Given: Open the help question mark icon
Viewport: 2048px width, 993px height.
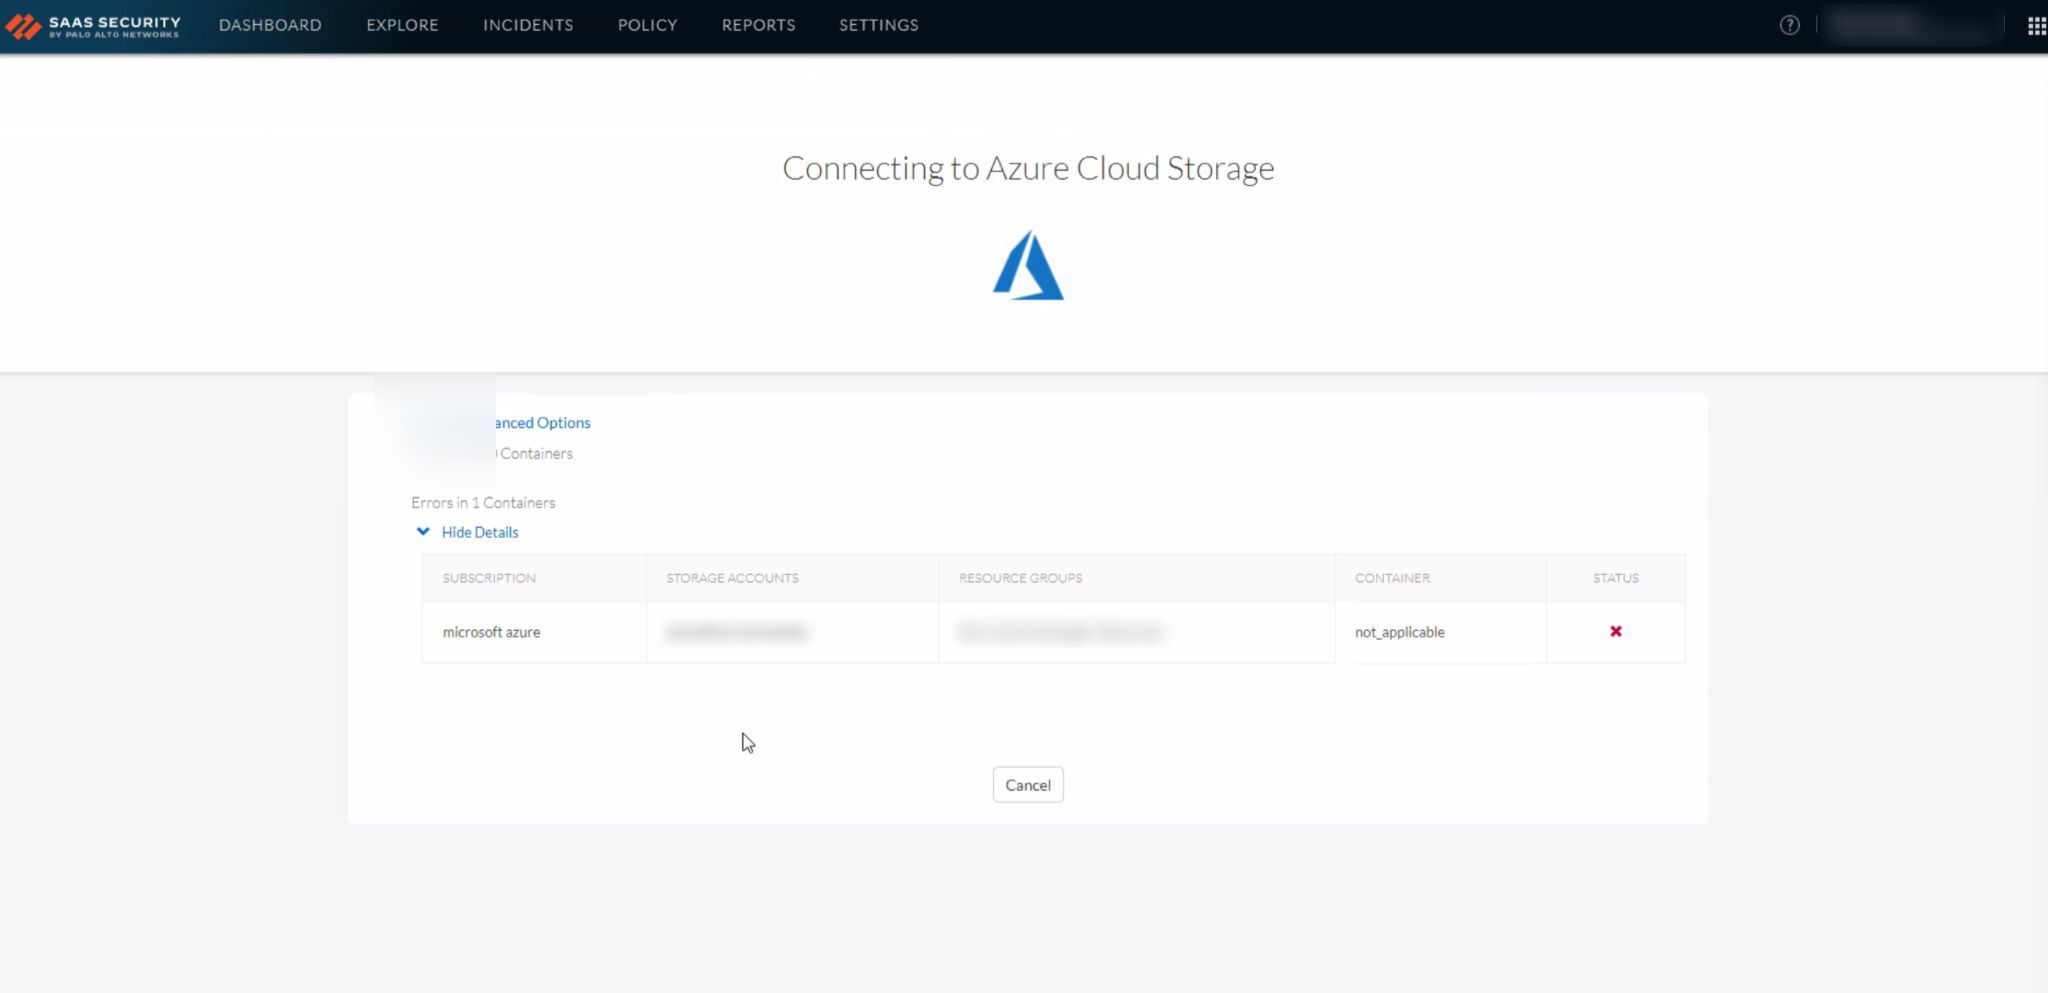Looking at the screenshot, I should click(1789, 26).
